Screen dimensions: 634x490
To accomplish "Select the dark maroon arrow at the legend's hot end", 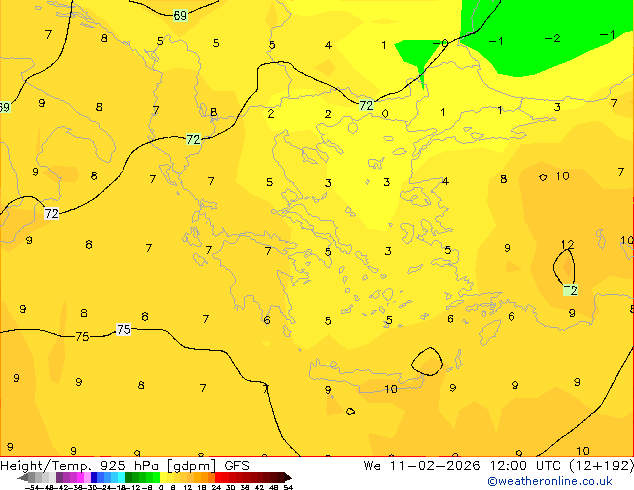I will [288, 477].
